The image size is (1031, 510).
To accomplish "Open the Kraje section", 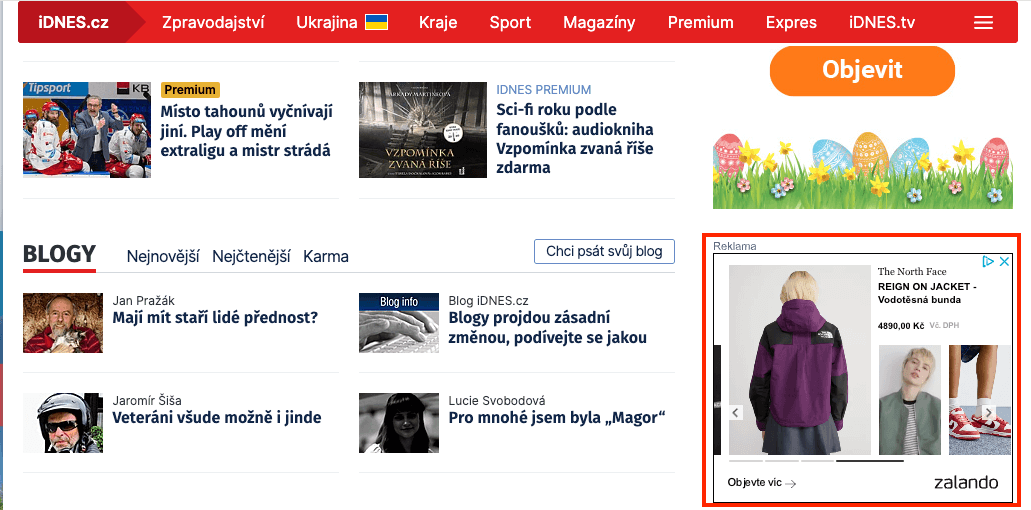I will point(438,22).
